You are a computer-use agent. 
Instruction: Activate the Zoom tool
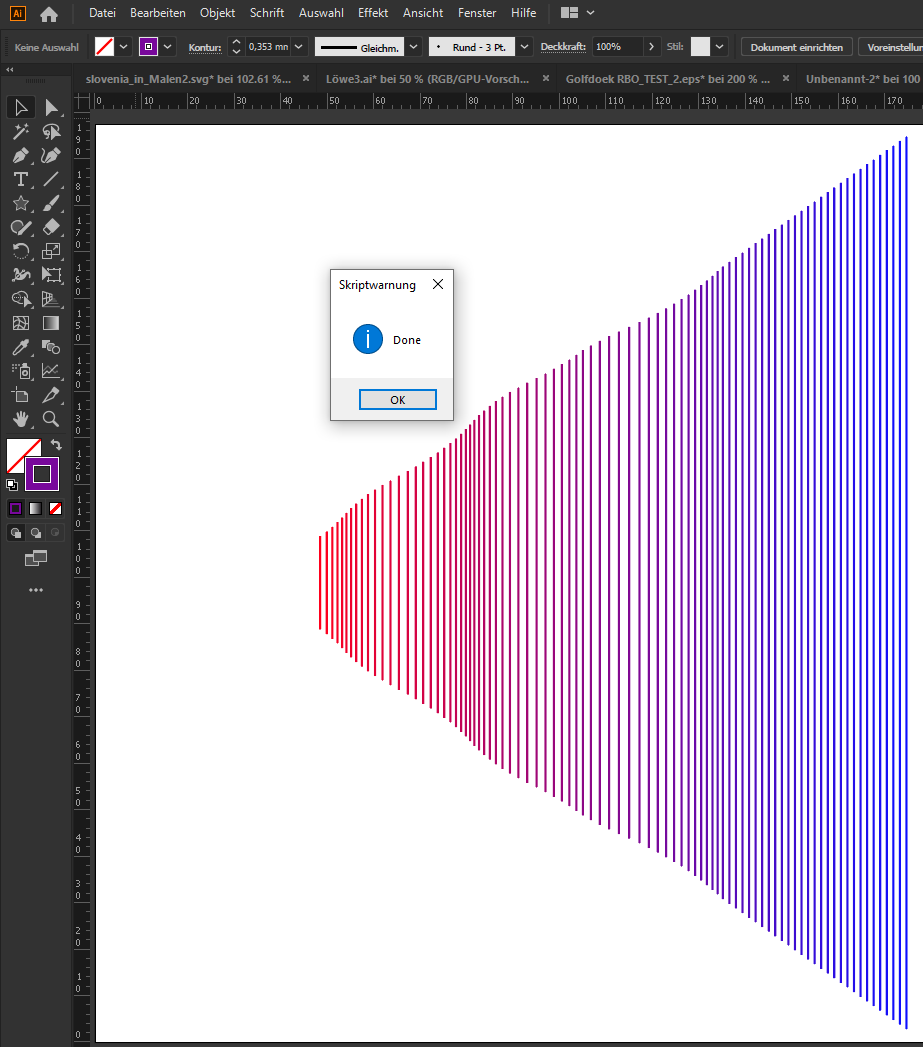click(50, 418)
